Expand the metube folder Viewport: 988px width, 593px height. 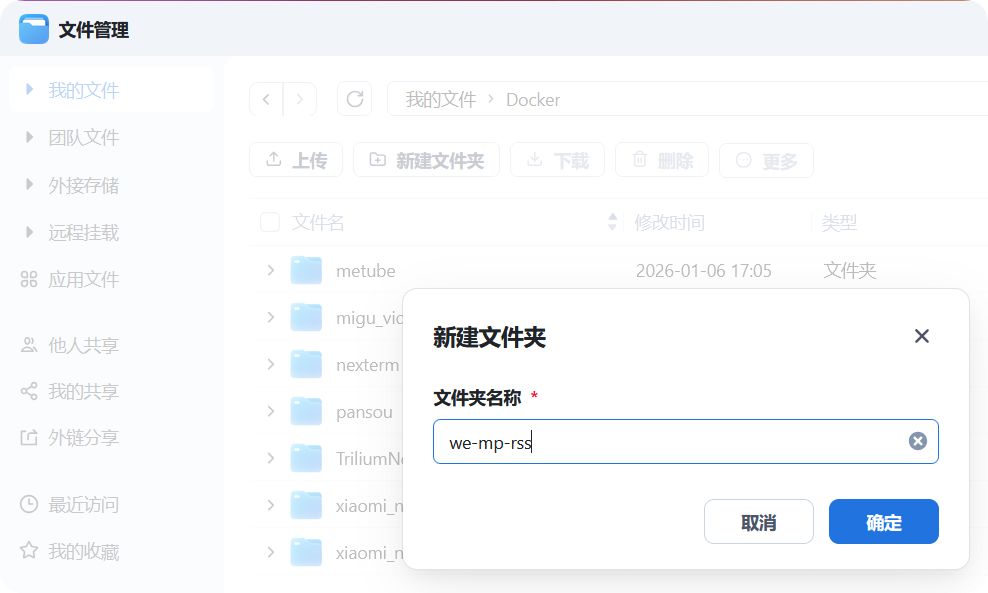268,270
